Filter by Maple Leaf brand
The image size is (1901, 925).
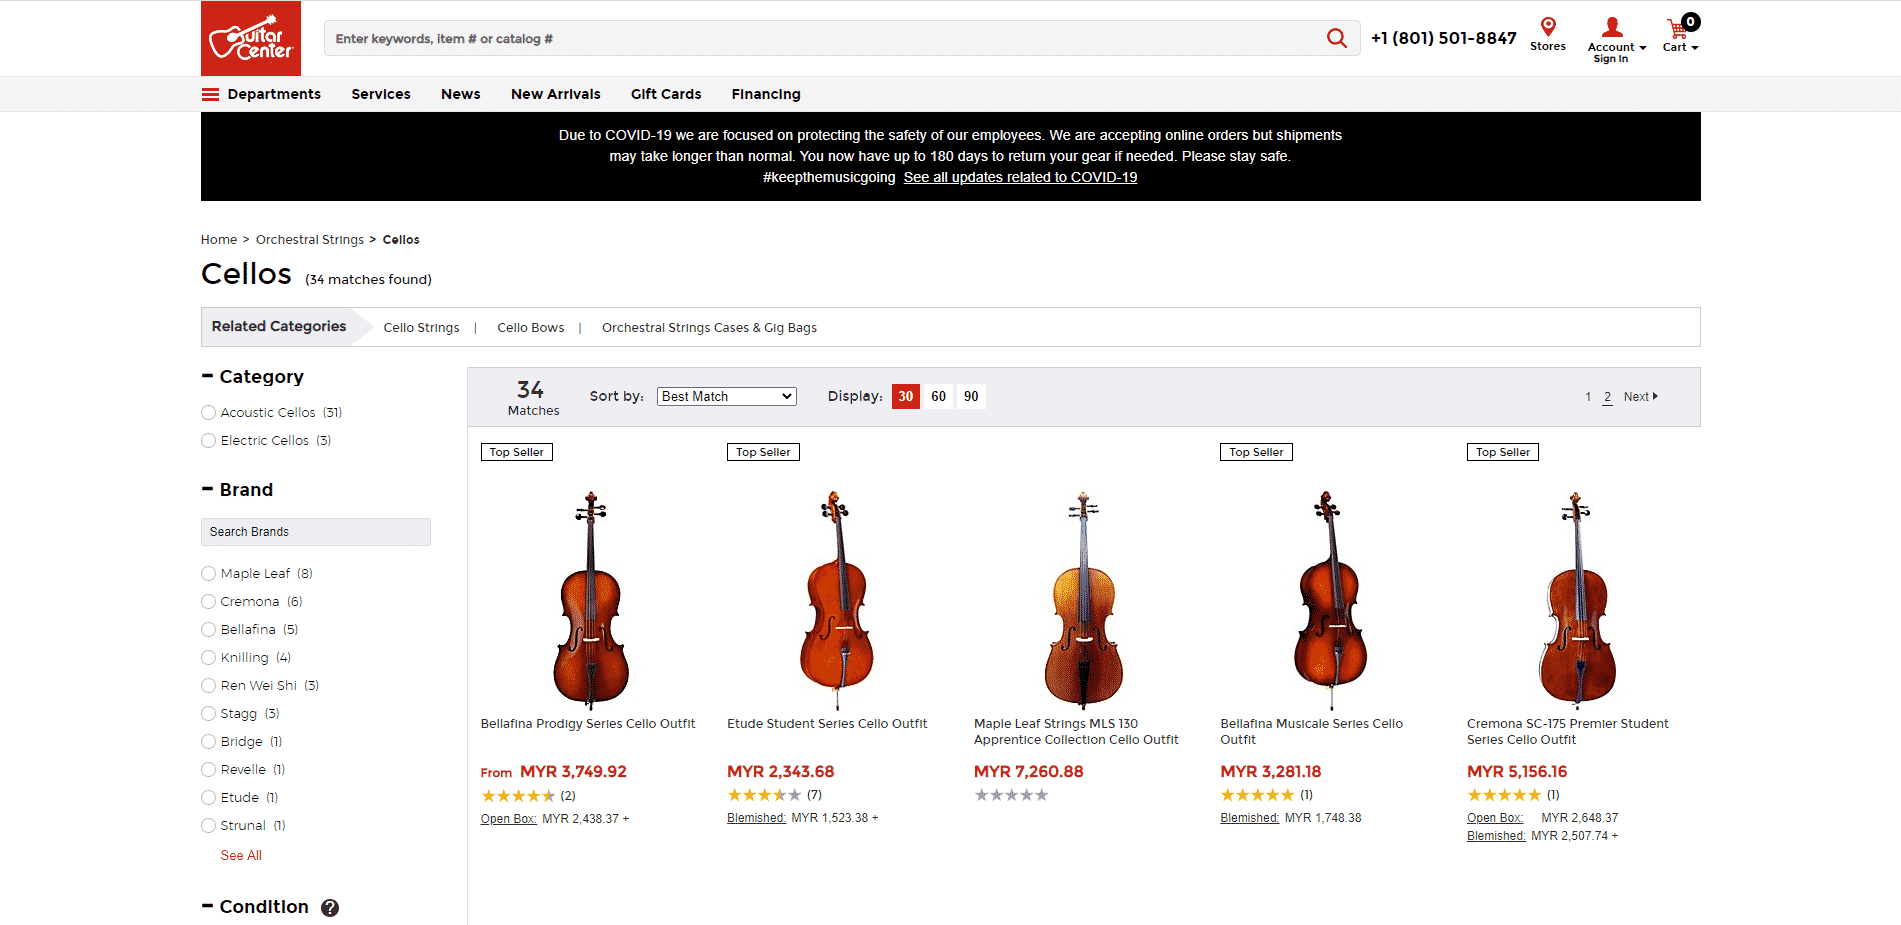tap(208, 573)
